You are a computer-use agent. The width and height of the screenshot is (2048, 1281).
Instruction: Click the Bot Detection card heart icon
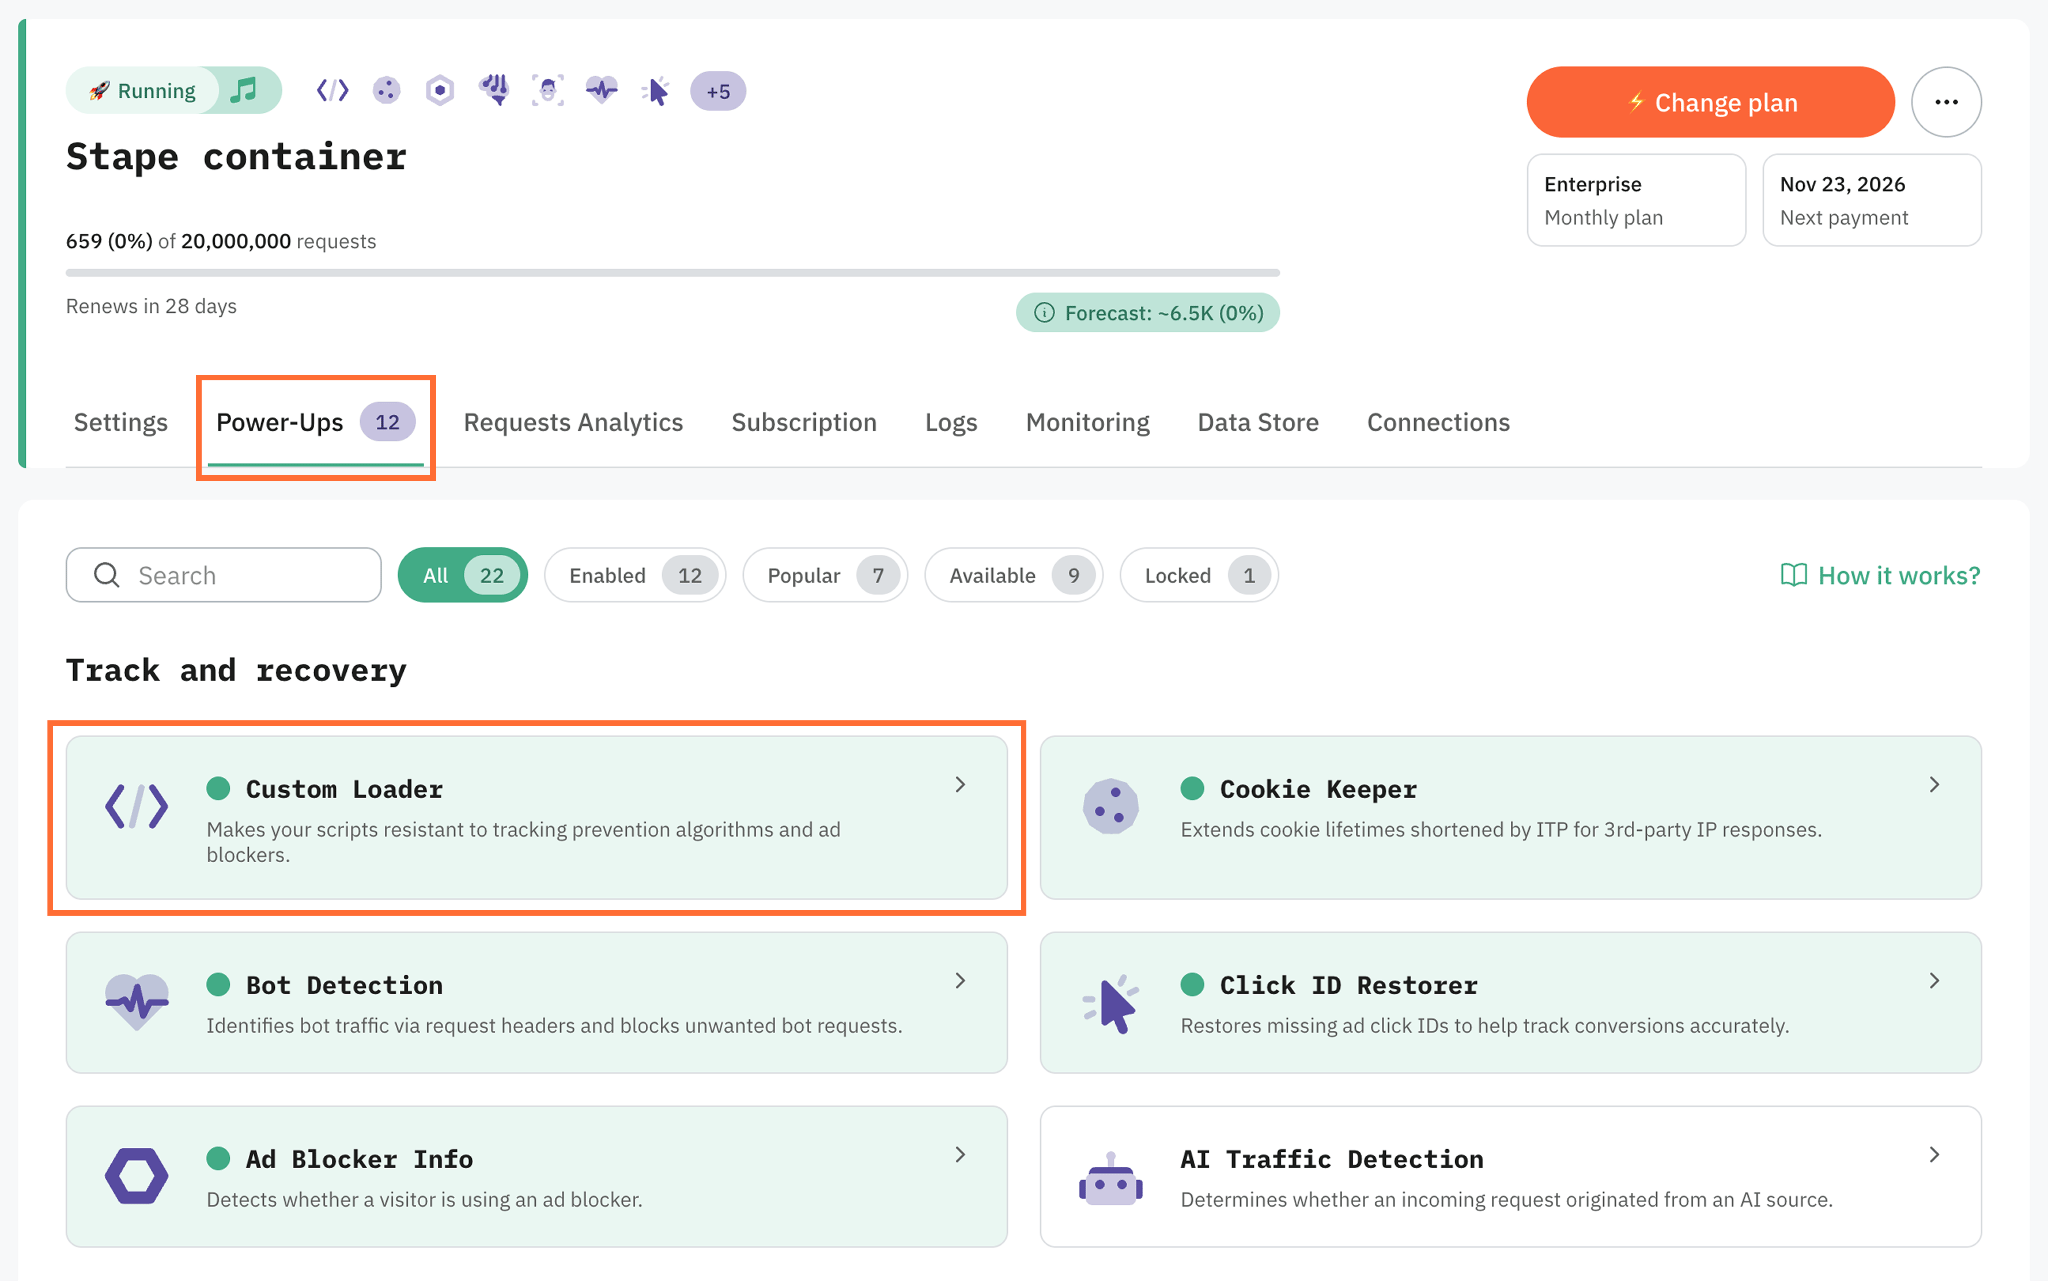tap(137, 1002)
